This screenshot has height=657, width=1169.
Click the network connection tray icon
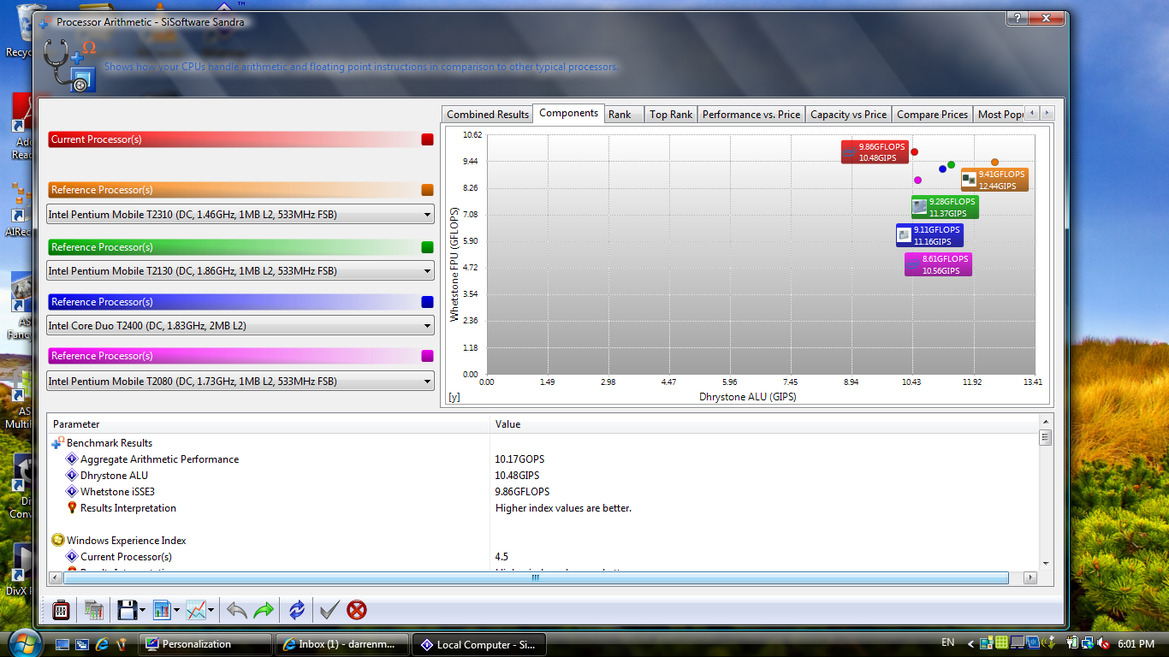click(x=1088, y=643)
